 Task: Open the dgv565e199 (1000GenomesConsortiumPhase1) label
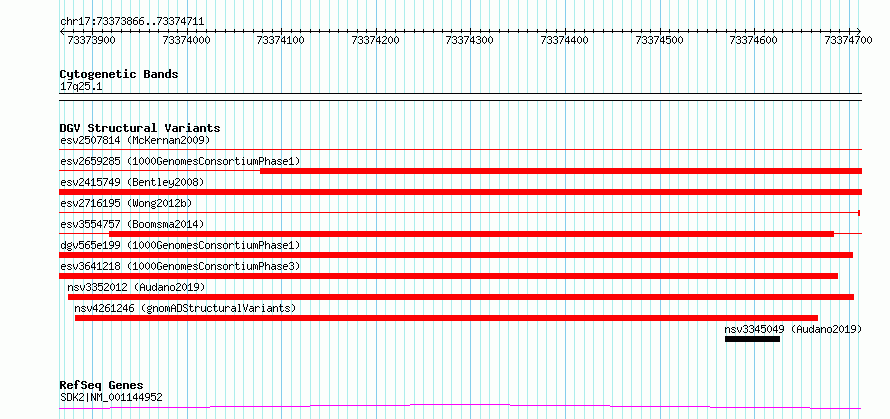[x=180, y=245]
